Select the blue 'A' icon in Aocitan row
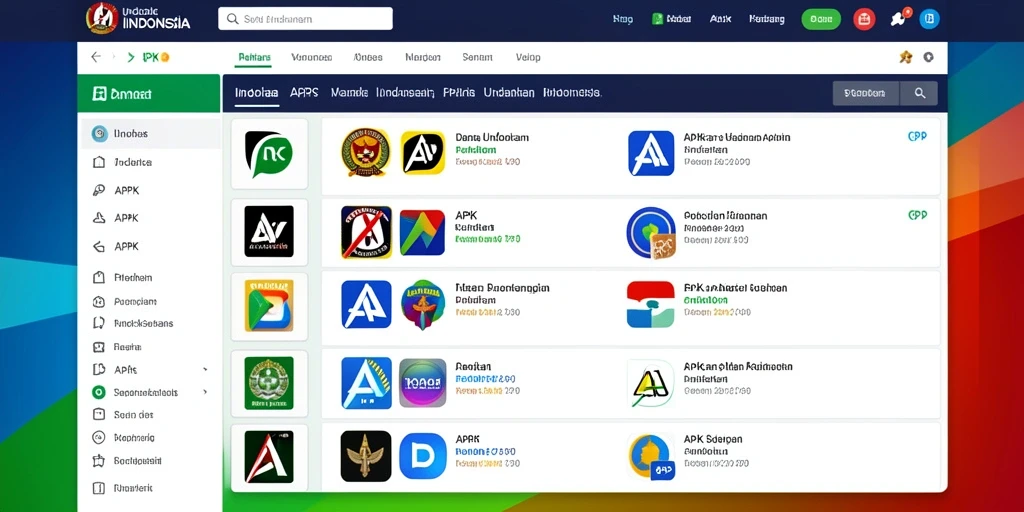Viewport: 1024px width, 512px height. 366,383
